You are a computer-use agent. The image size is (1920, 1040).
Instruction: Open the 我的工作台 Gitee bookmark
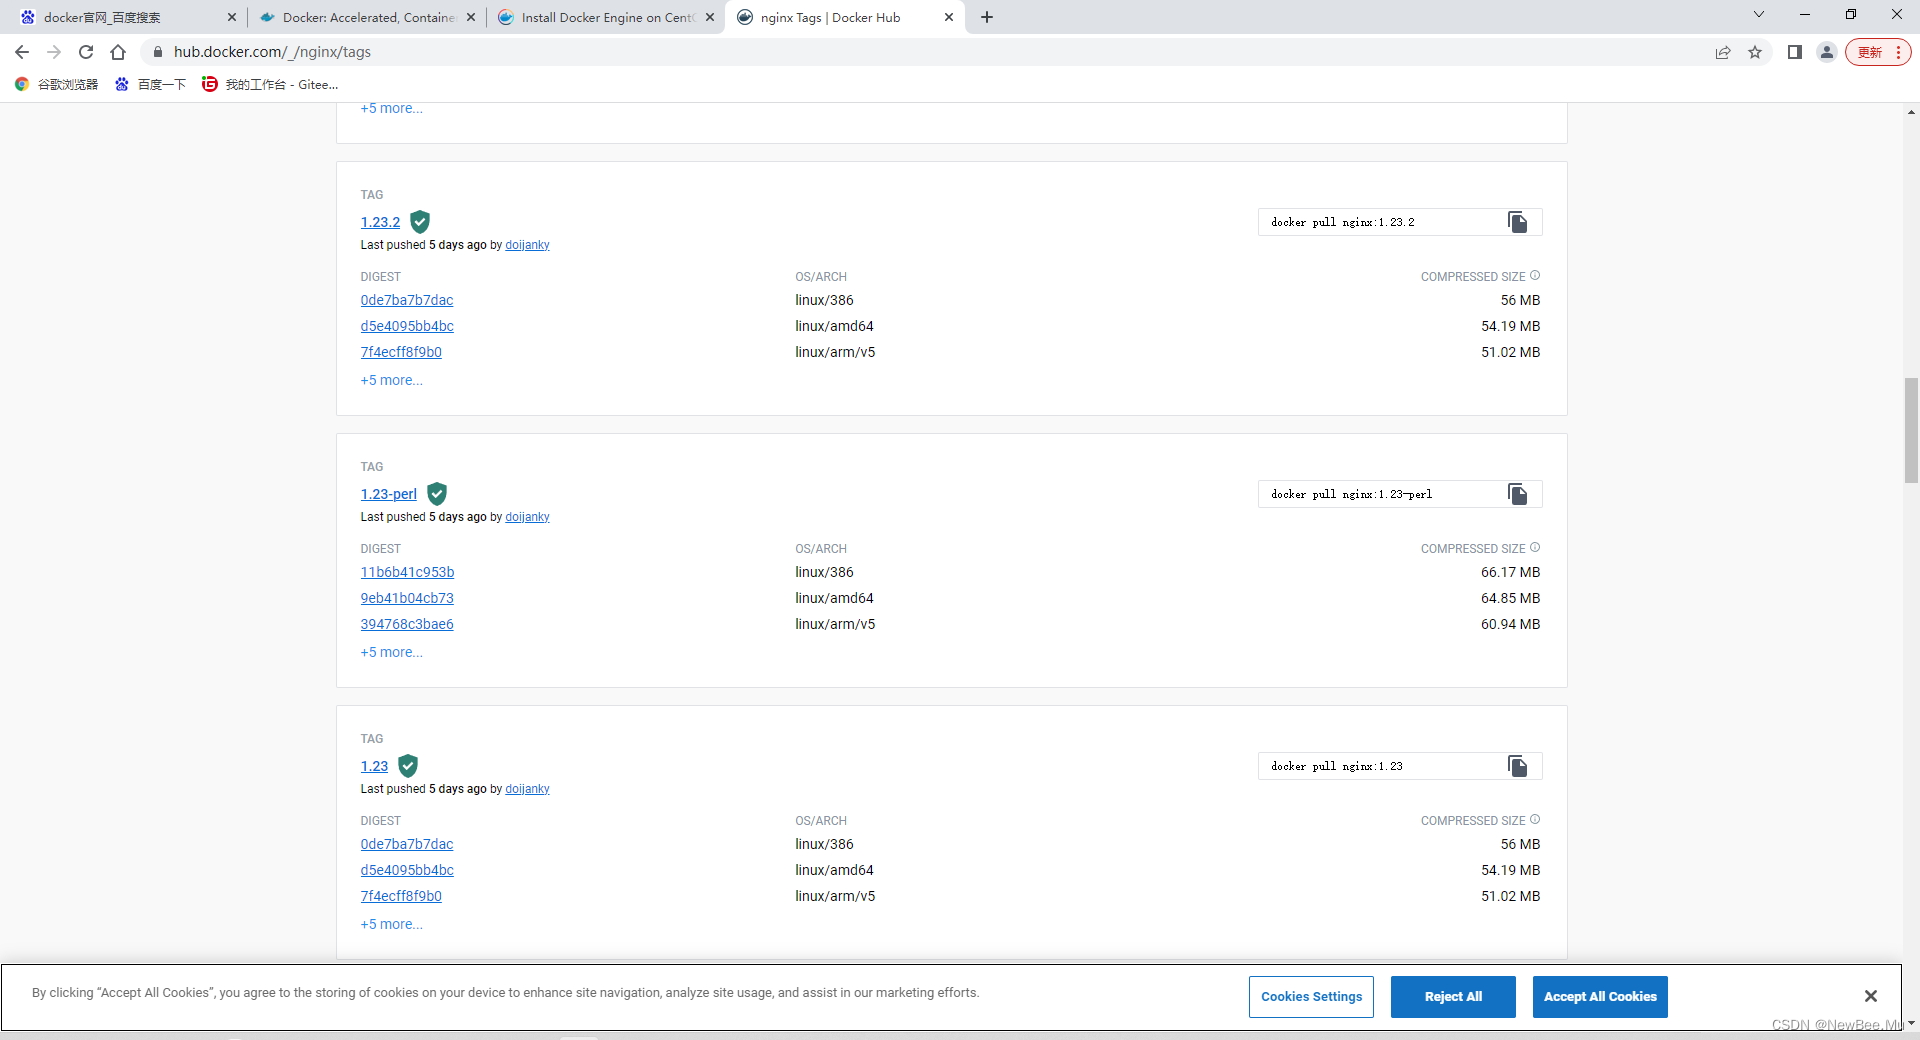[271, 85]
